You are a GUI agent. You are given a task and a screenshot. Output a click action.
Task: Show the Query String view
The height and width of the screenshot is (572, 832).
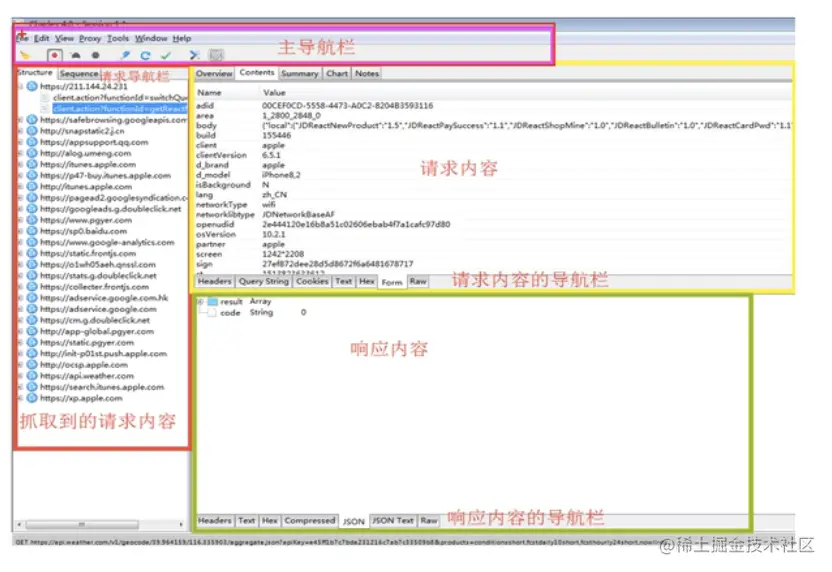tap(263, 281)
